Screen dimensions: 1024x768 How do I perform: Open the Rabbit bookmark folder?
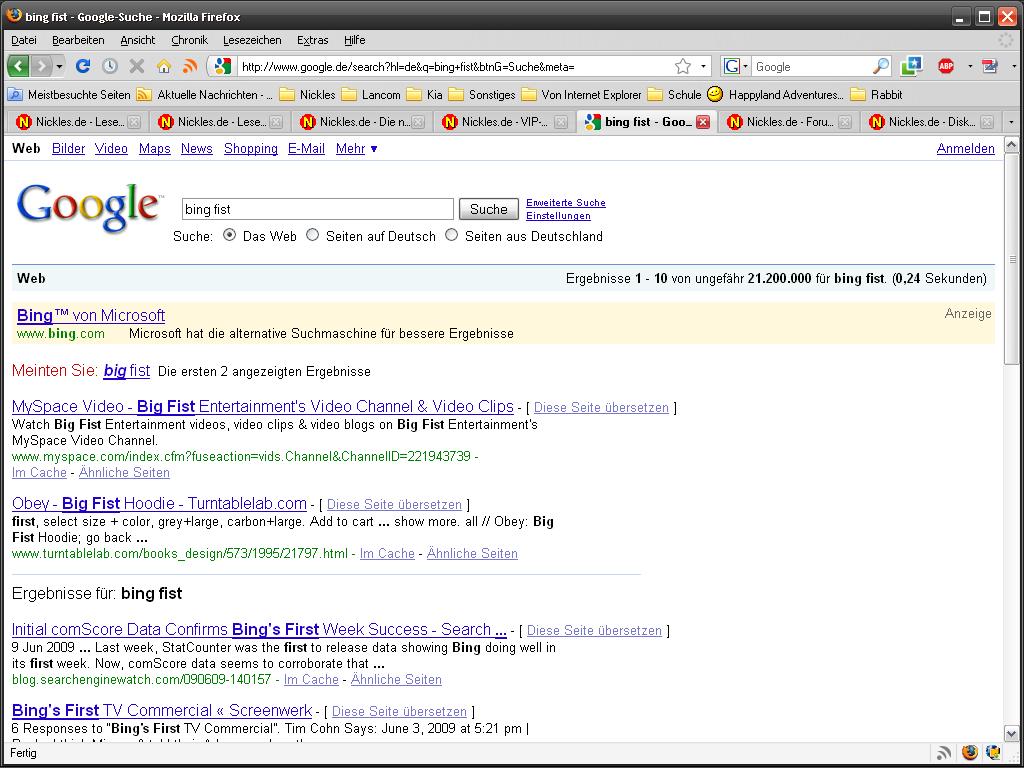[x=876, y=95]
